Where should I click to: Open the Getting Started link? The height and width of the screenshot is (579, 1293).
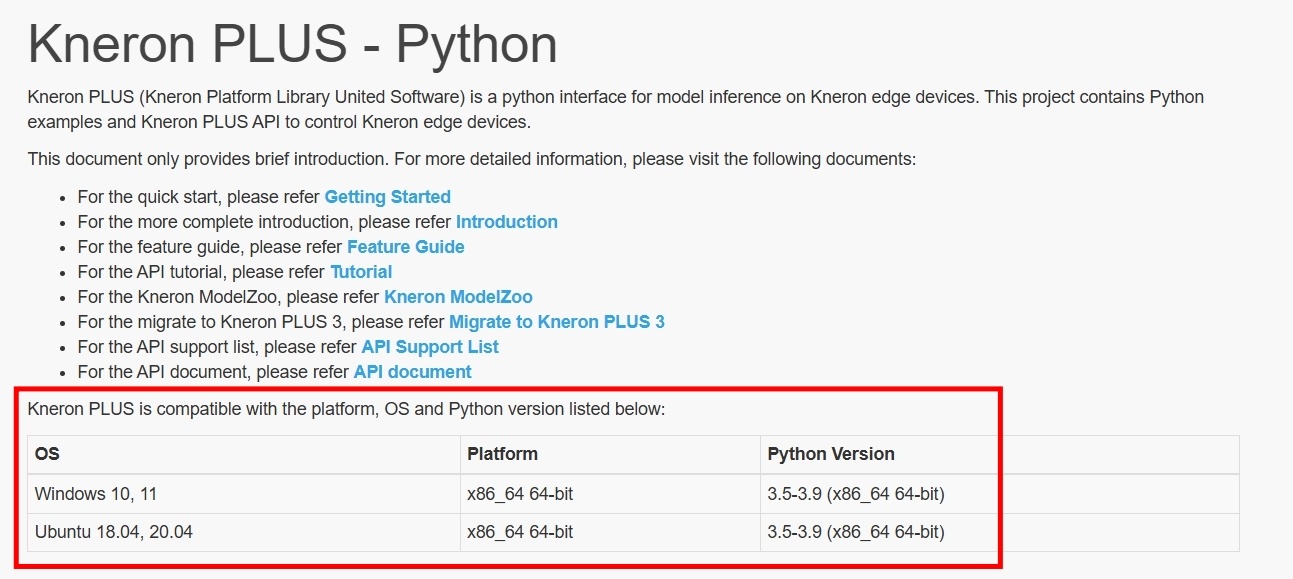click(387, 197)
